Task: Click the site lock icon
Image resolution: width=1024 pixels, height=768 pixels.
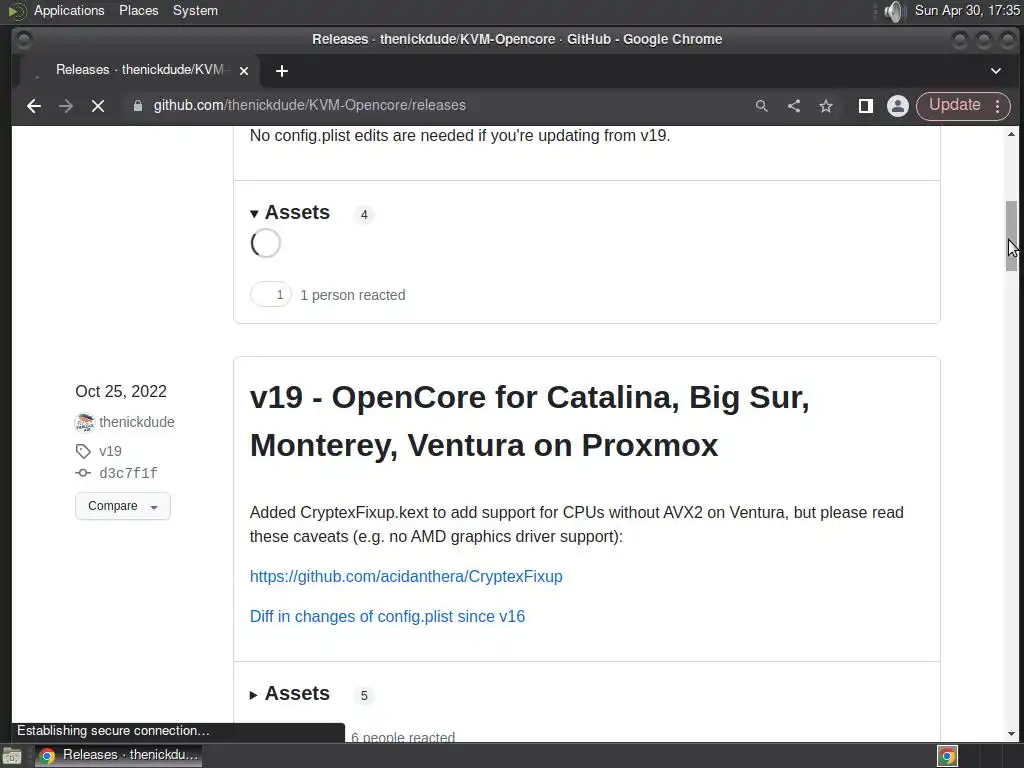Action: click(137, 106)
